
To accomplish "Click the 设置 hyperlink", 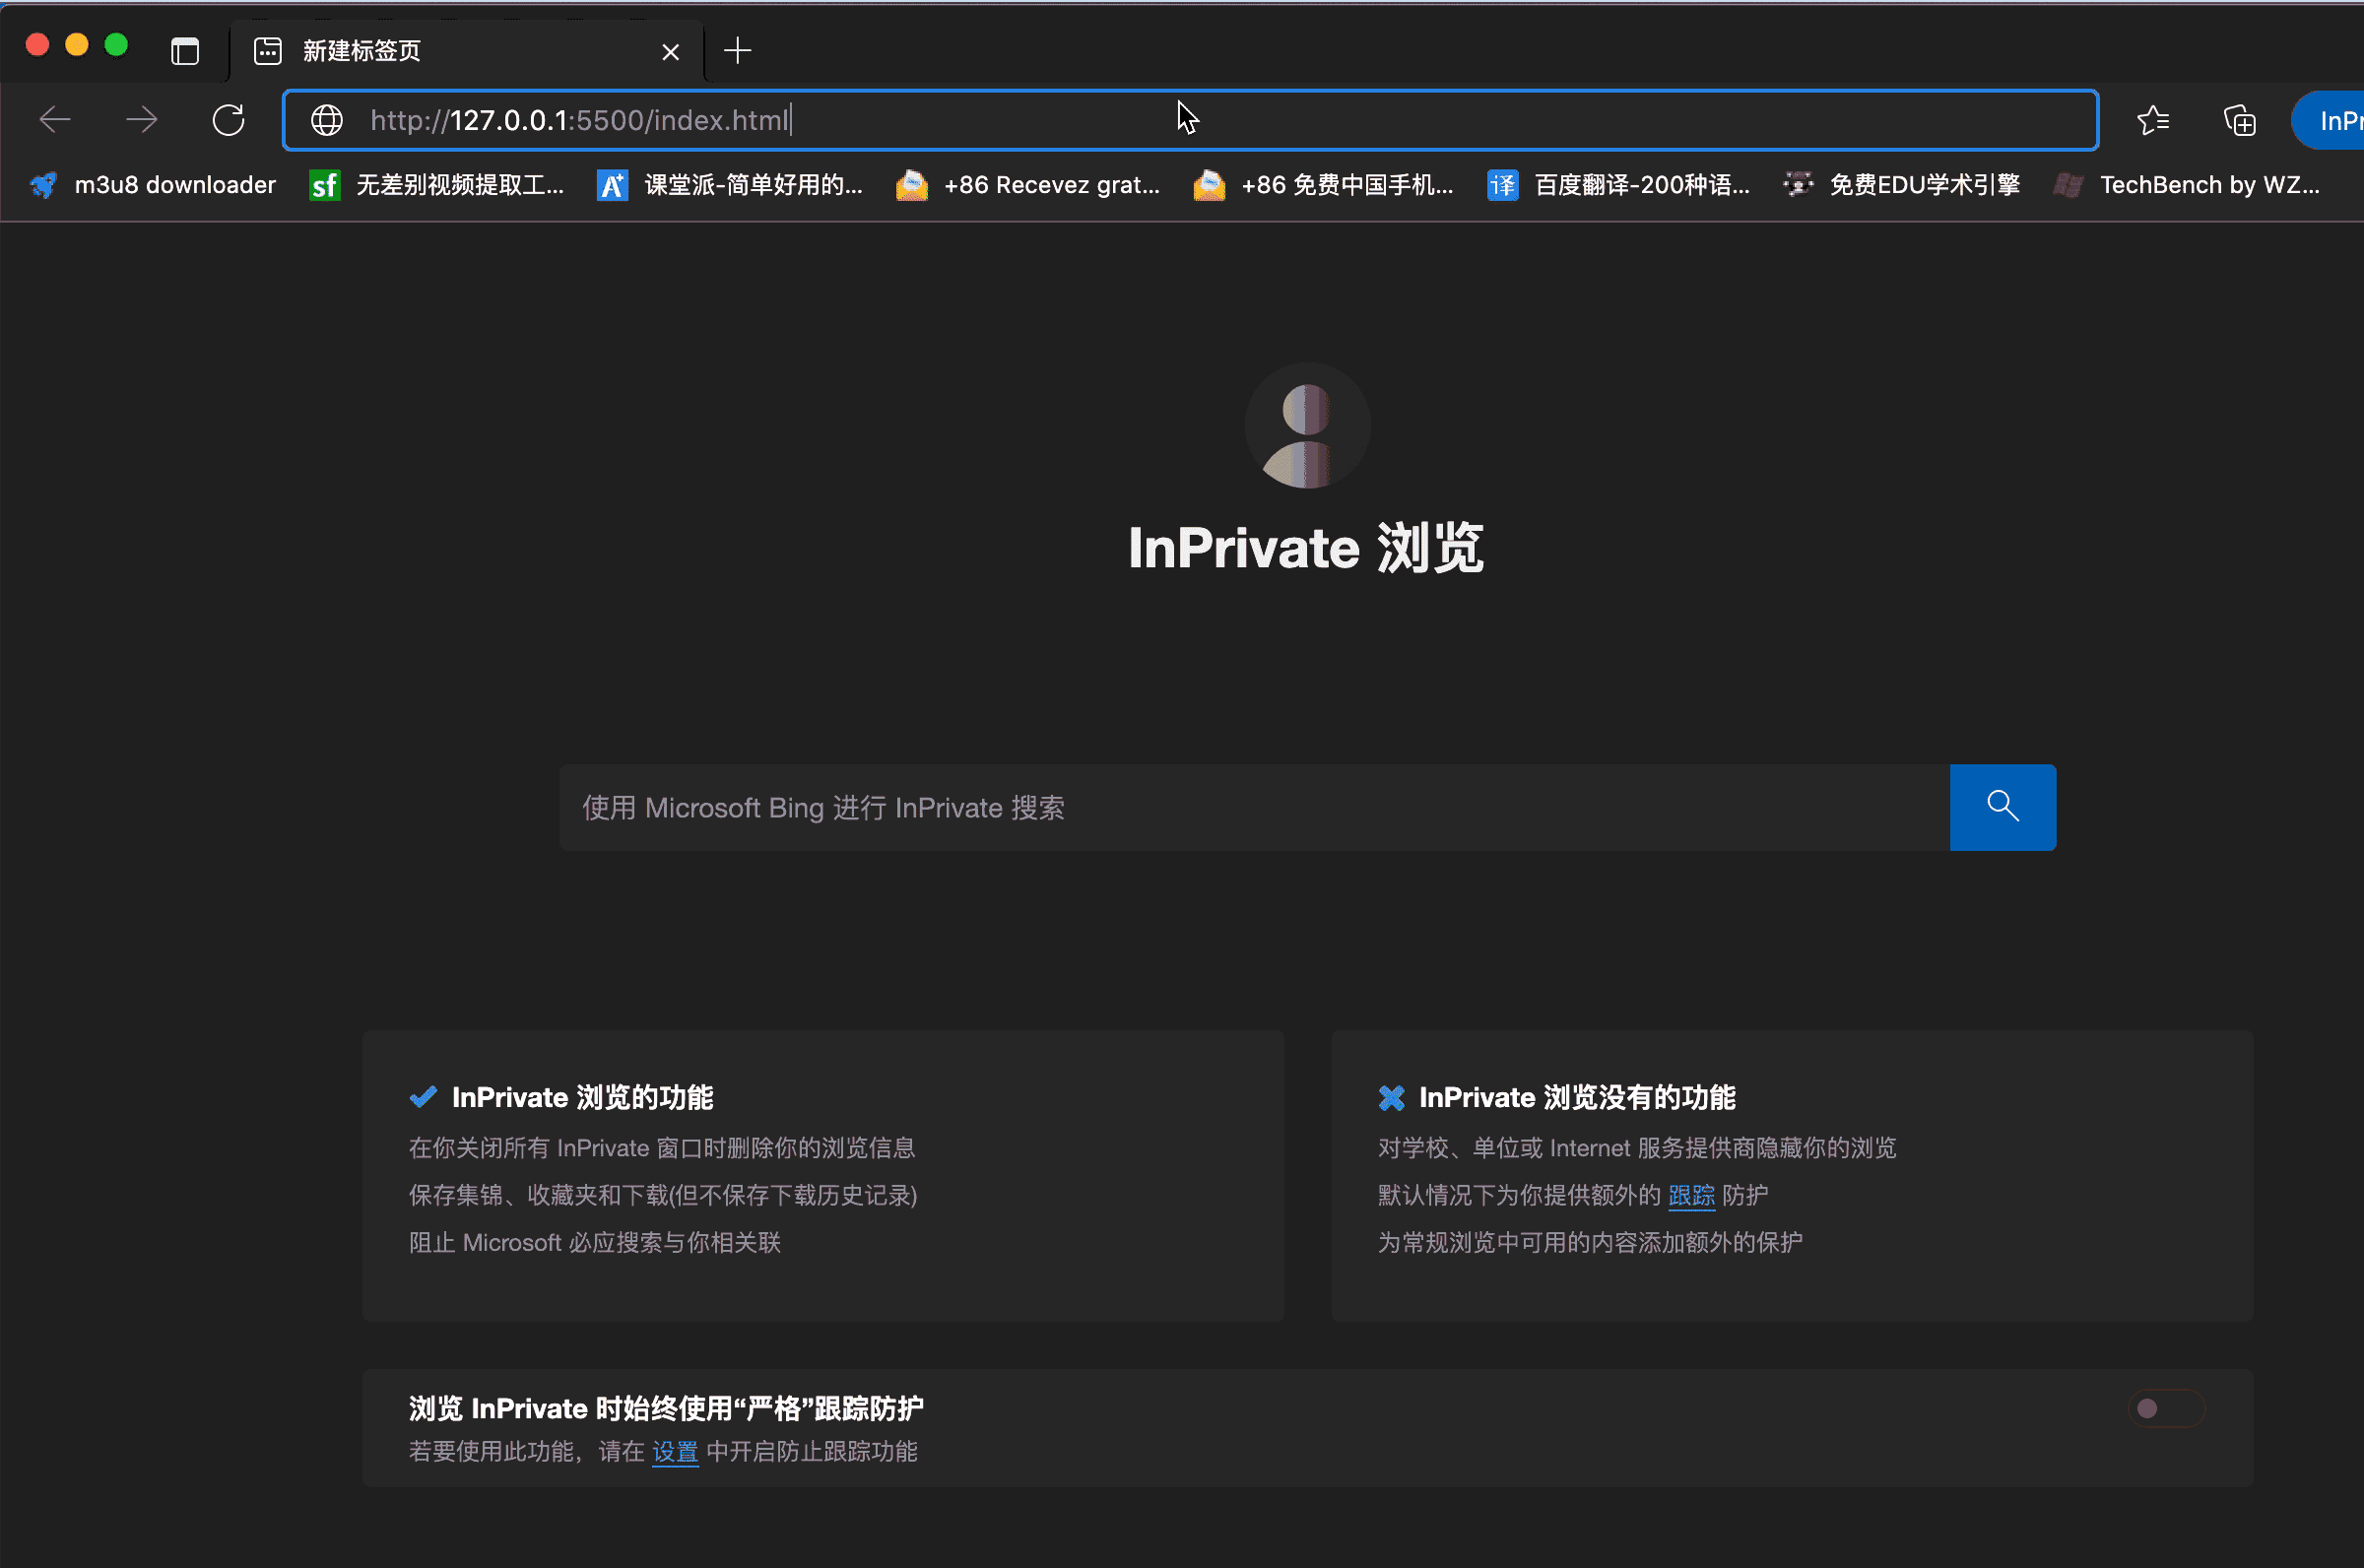I will 675,1451.
